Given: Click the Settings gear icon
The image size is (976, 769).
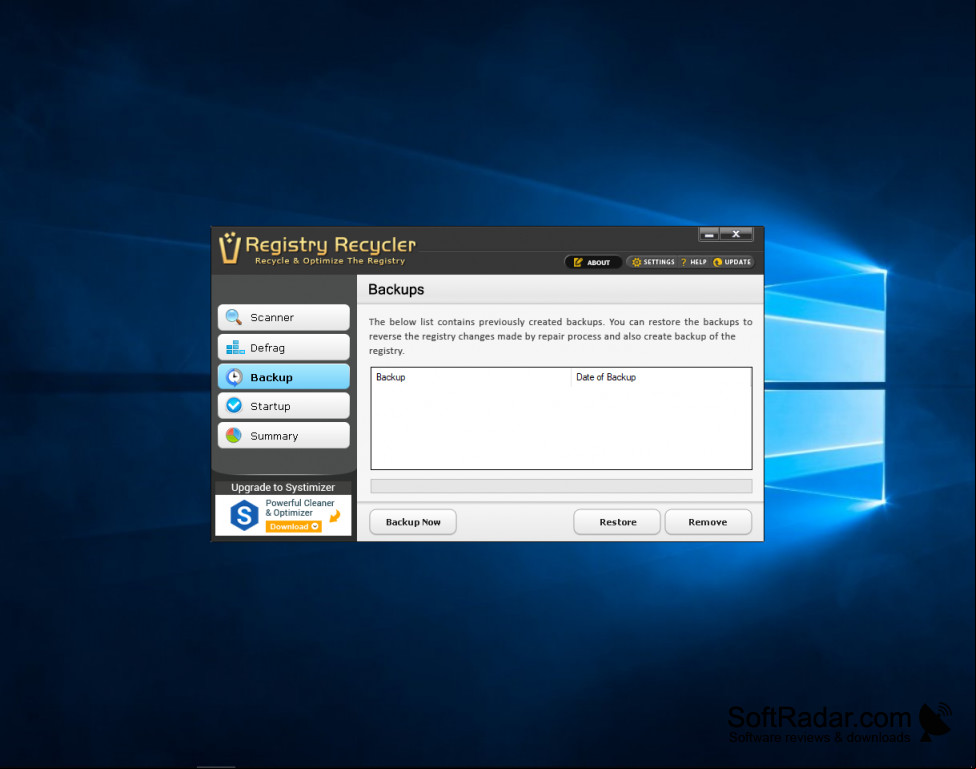Looking at the screenshot, I should click(636, 262).
